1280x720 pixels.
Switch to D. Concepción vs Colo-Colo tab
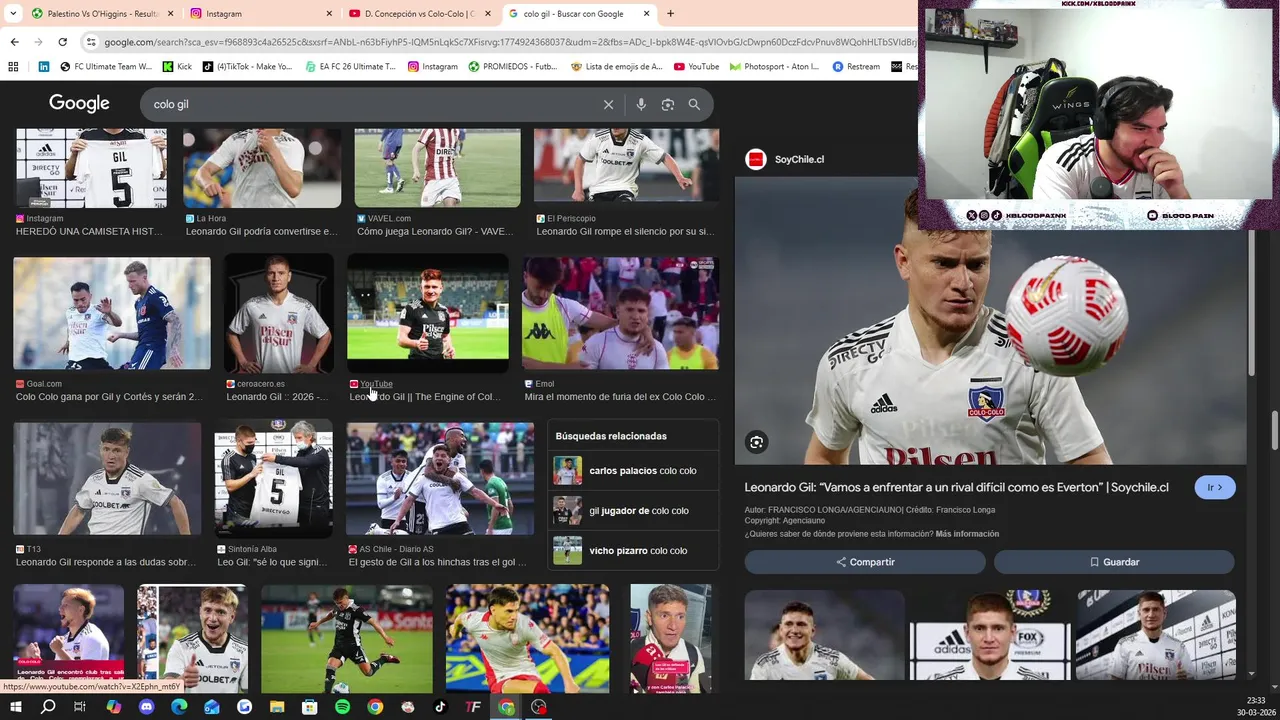coord(420,14)
